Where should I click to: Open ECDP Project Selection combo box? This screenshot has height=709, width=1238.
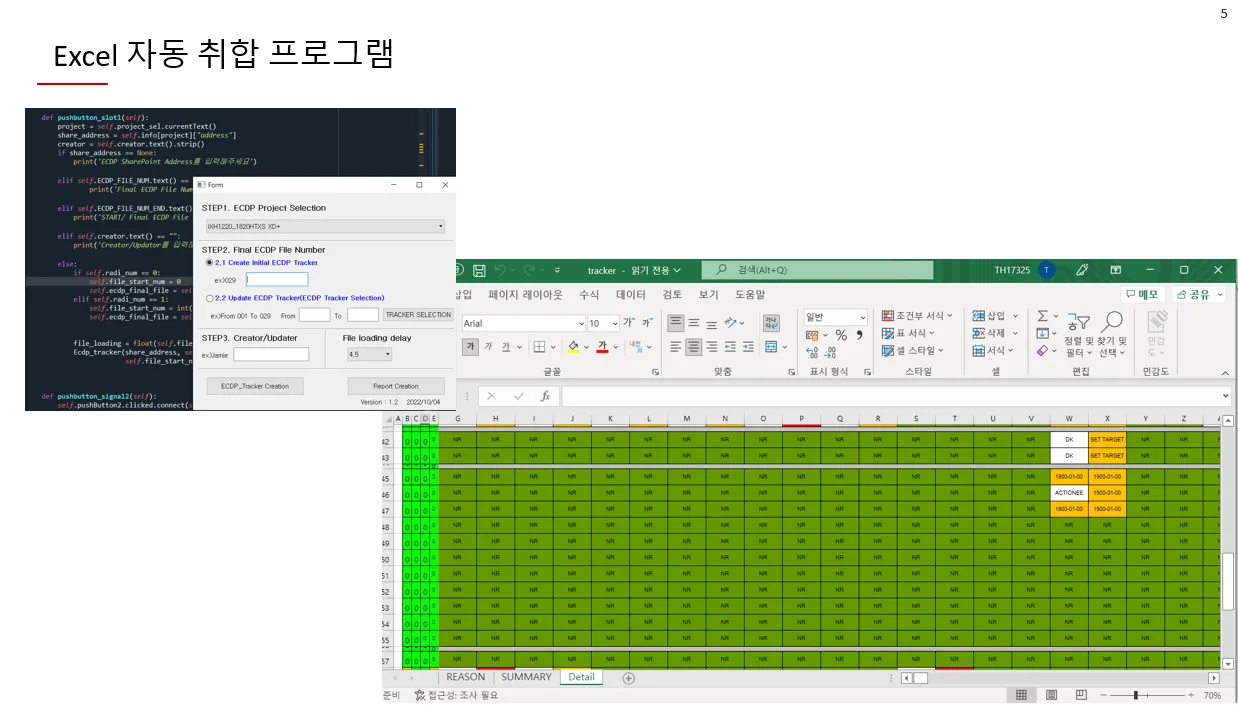point(325,227)
